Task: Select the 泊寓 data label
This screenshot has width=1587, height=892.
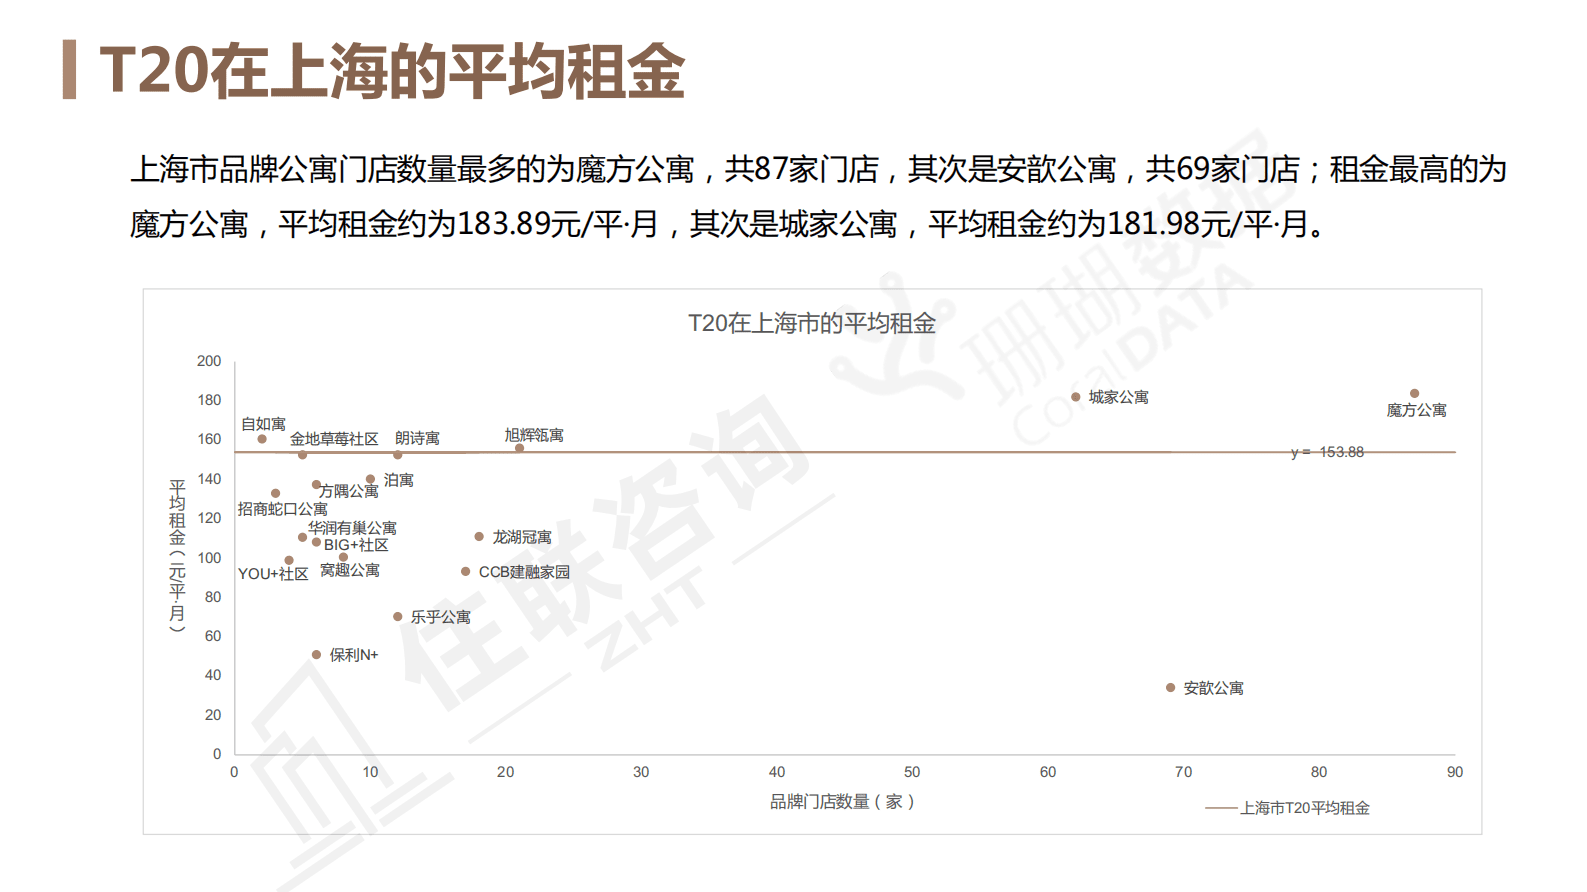Action: 399,480
